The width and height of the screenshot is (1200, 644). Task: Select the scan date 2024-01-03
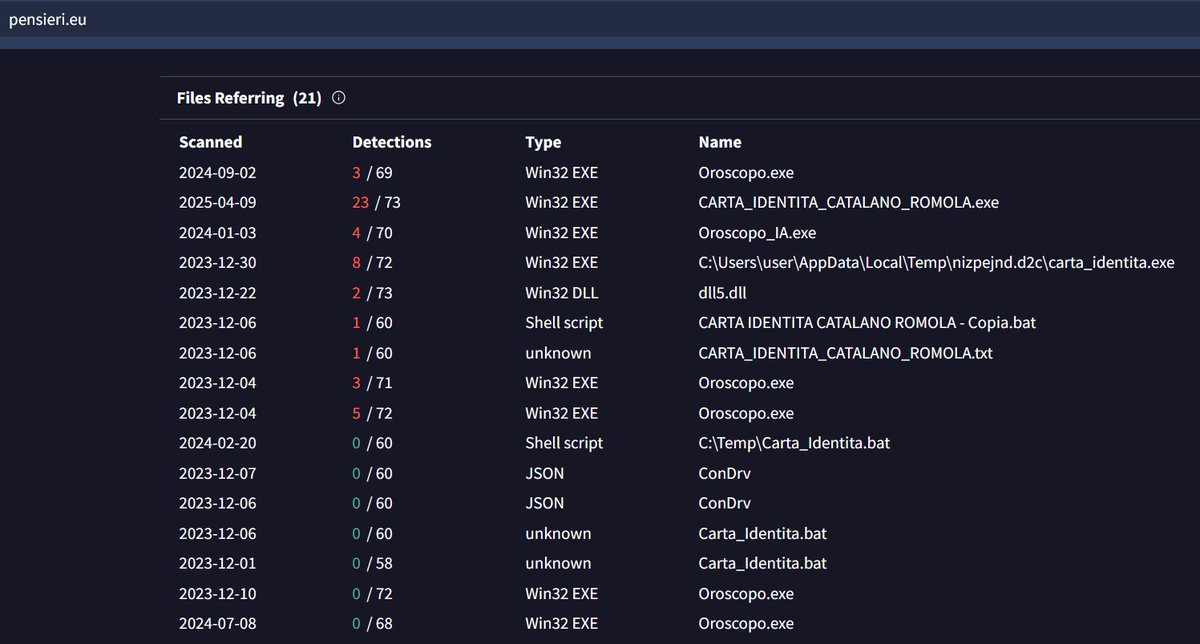pos(217,232)
